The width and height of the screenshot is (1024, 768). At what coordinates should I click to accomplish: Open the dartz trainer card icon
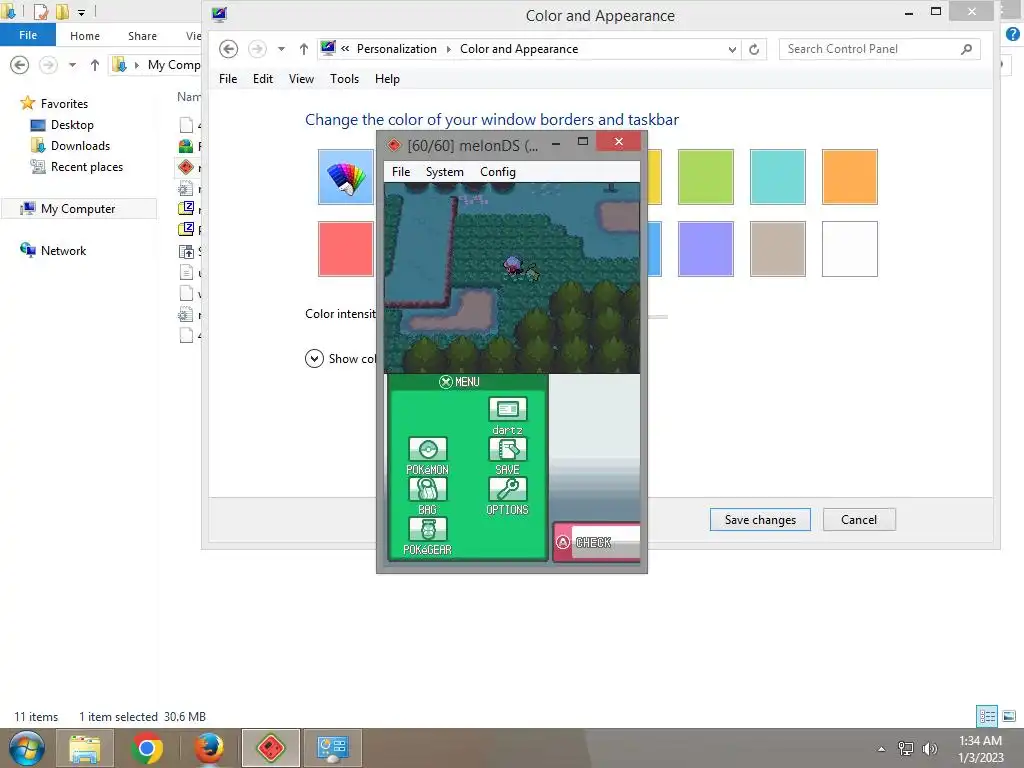tap(507, 409)
